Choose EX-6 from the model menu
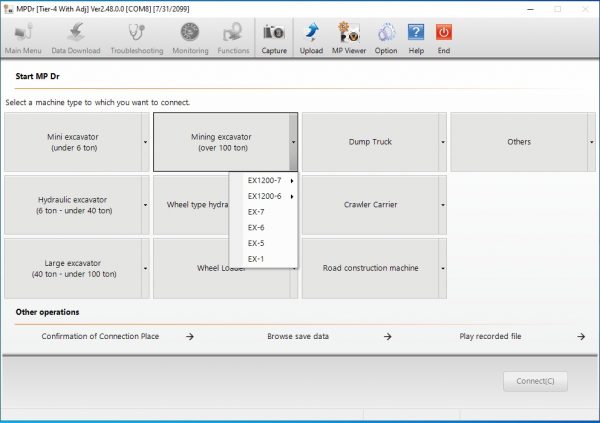 pyautogui.click(x=264, y=227)
